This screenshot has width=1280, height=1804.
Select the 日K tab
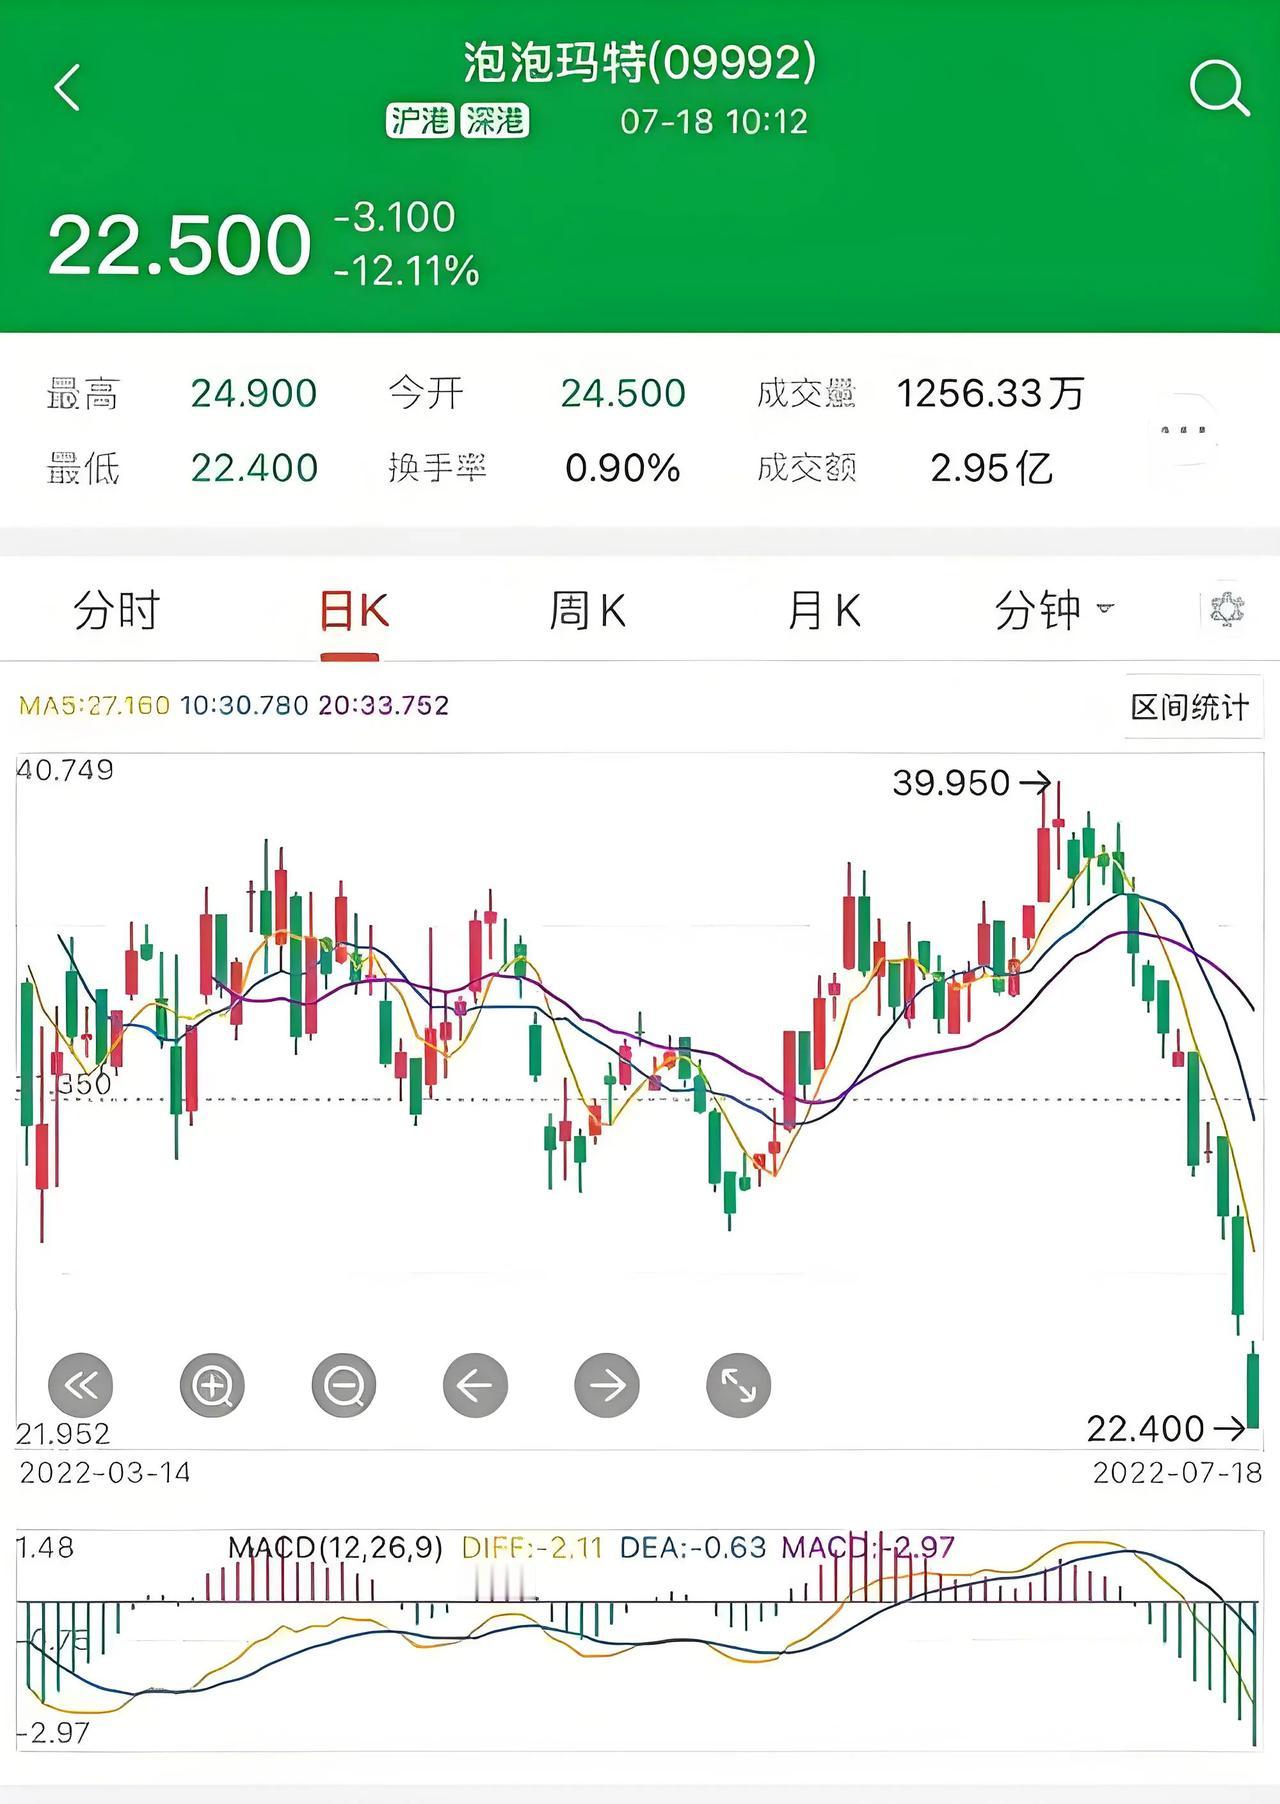(353, 610)
